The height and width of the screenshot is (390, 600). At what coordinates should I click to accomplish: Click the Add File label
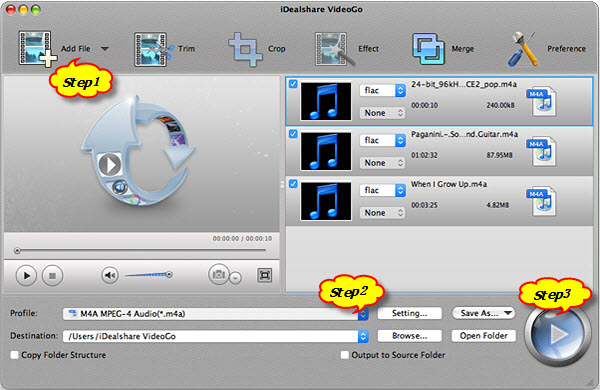point(76,49)
